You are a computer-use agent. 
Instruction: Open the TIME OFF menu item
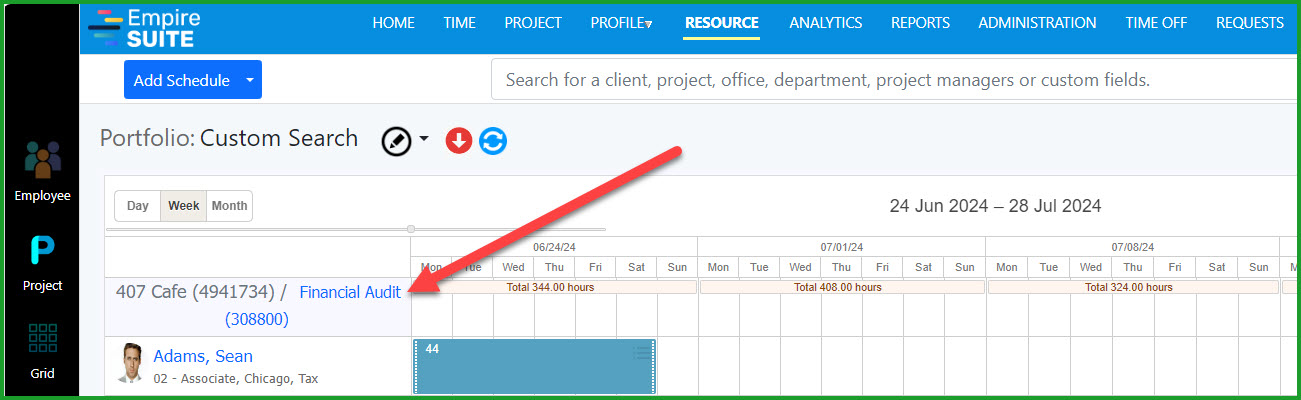(x=1156, y=23)
